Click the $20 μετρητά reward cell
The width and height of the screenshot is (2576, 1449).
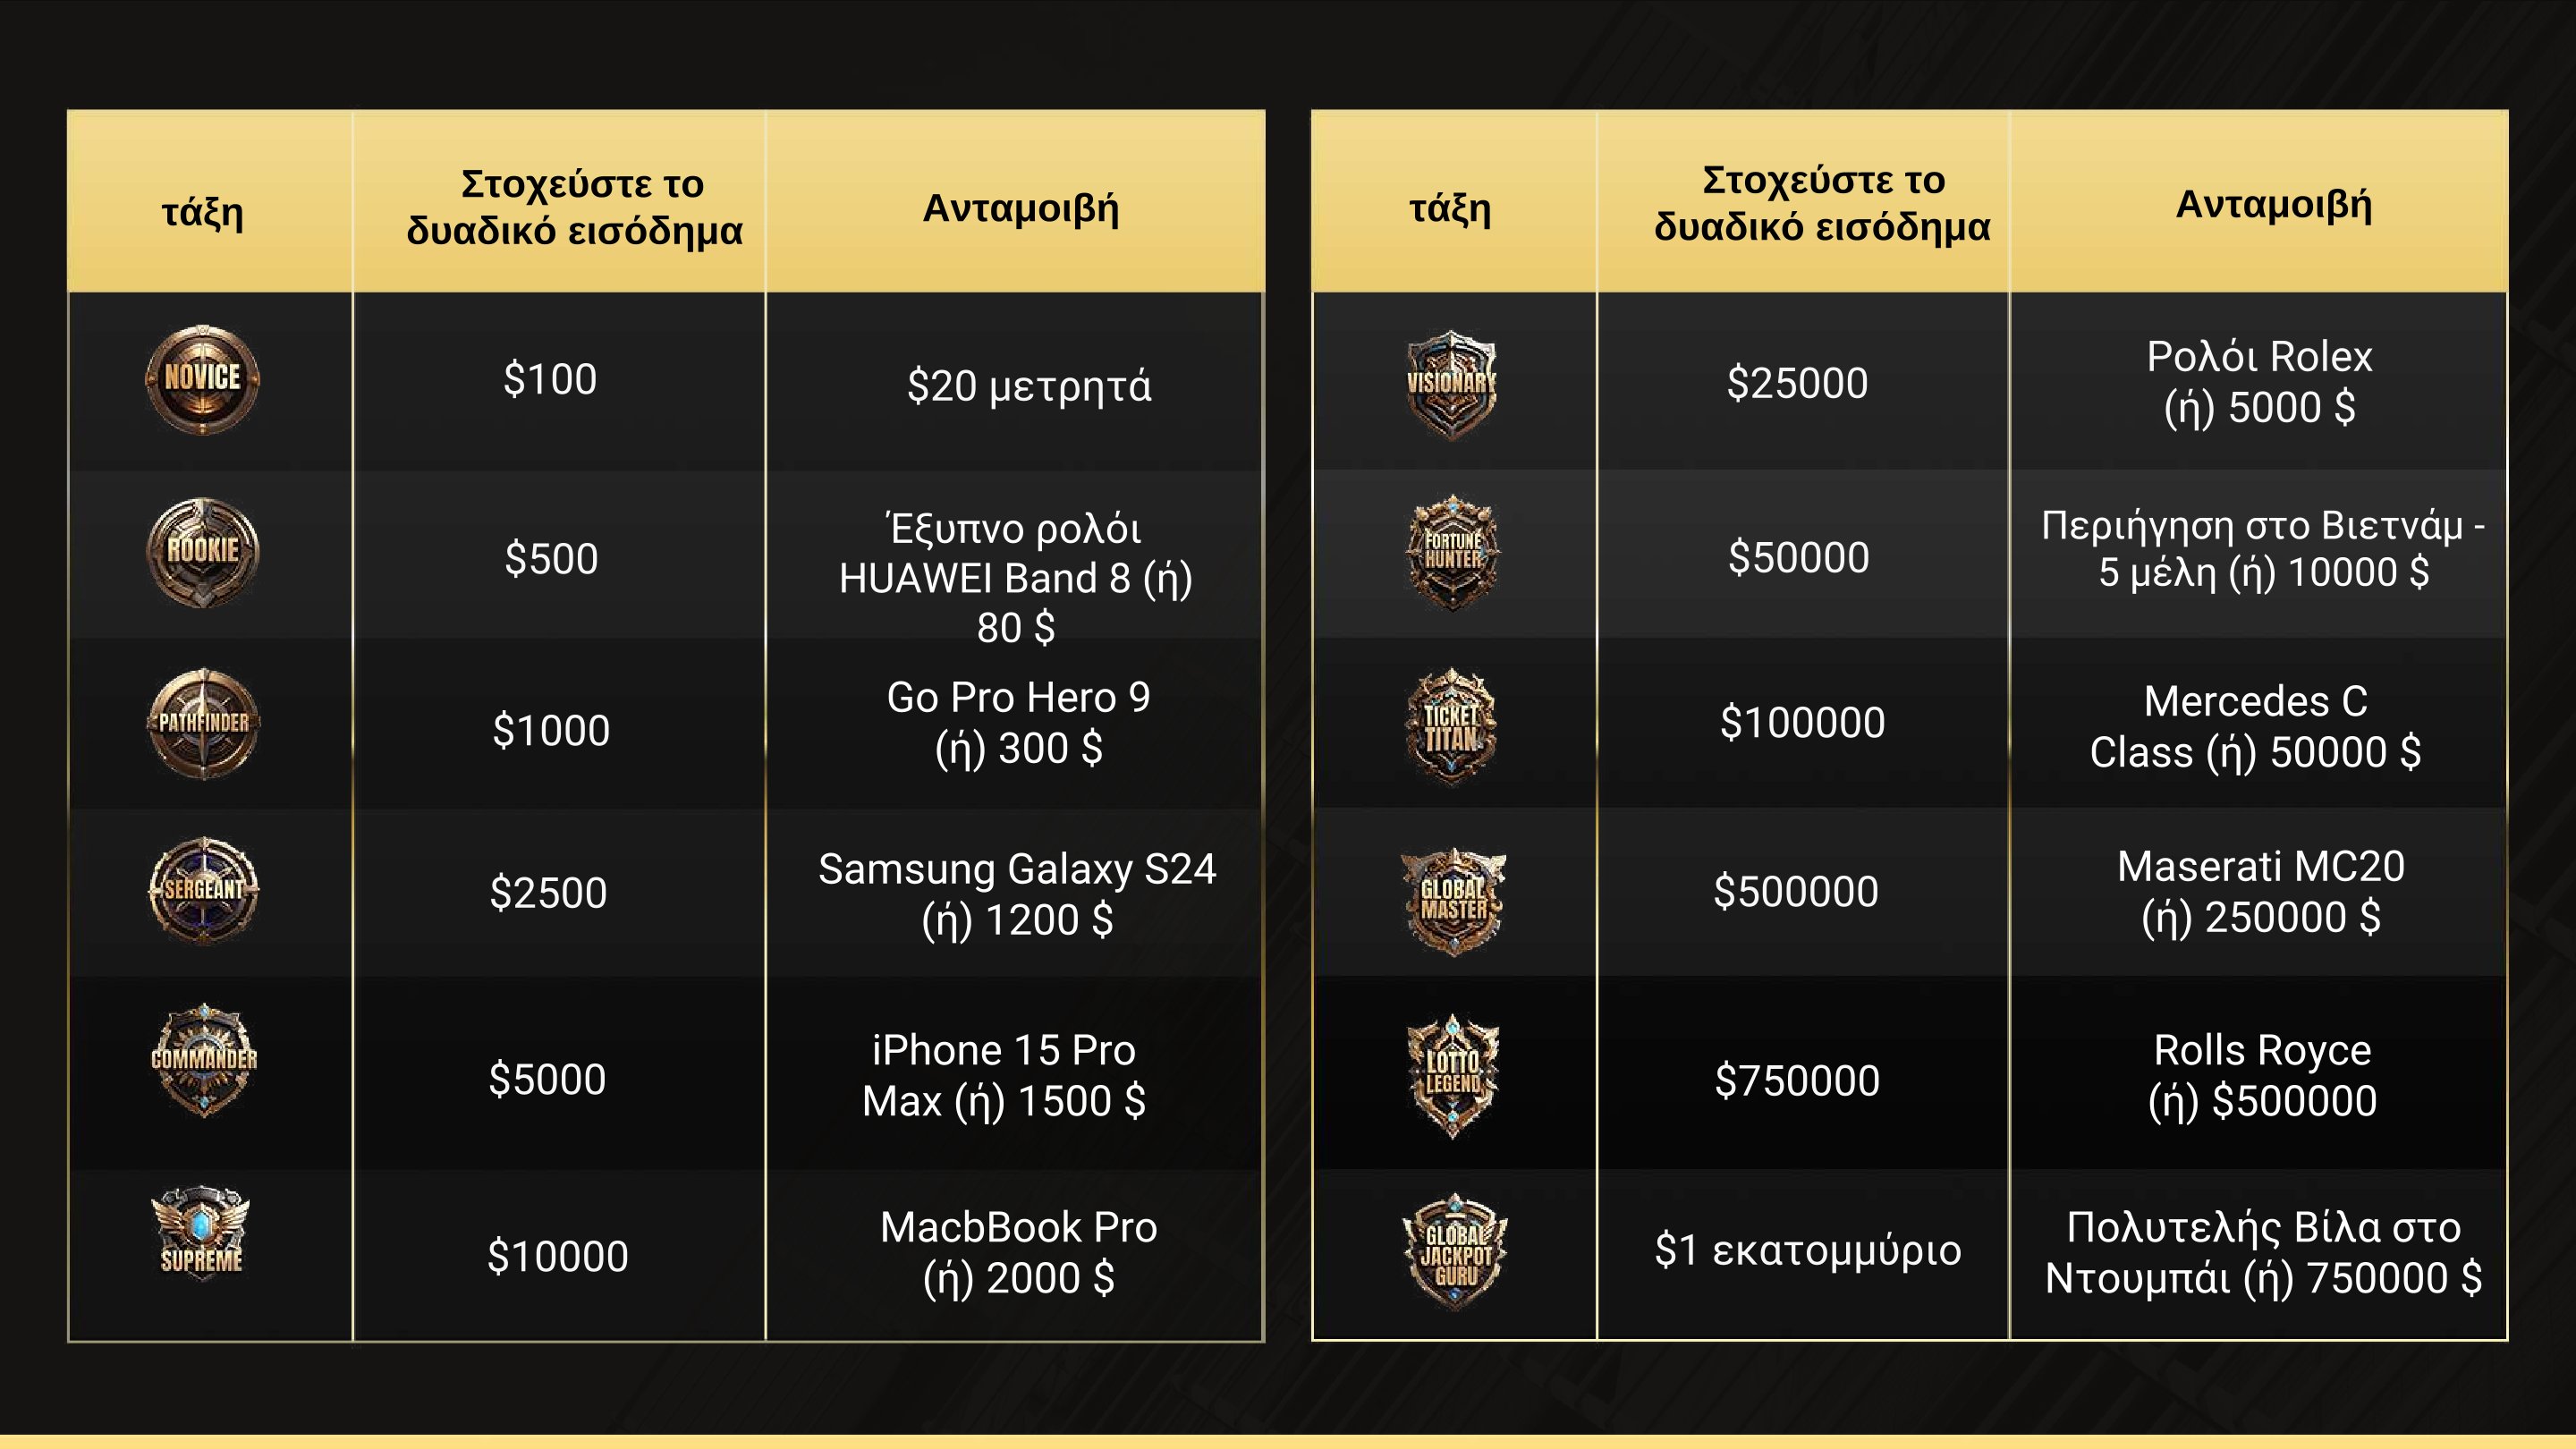click(1015, 381)
